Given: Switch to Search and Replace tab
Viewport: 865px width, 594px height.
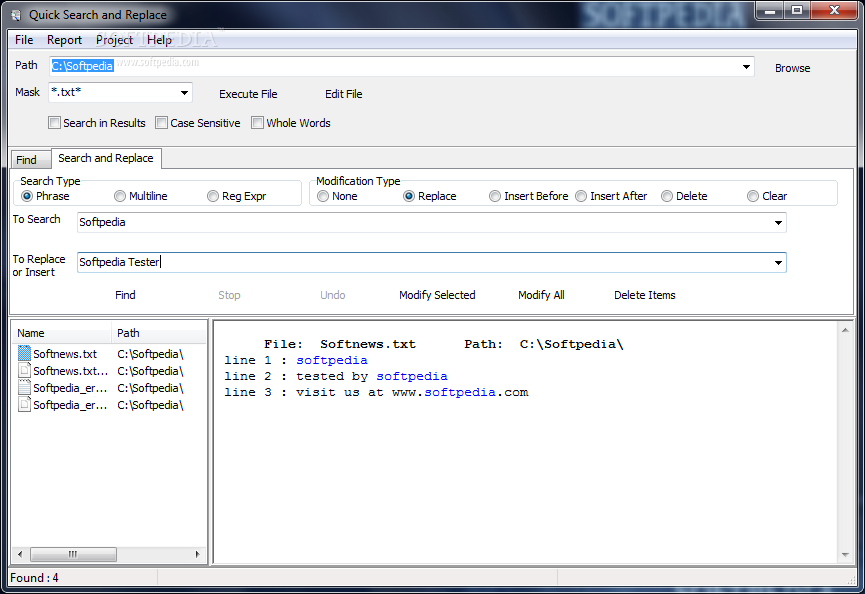Looking at the screenshot, I should (106, 158).
